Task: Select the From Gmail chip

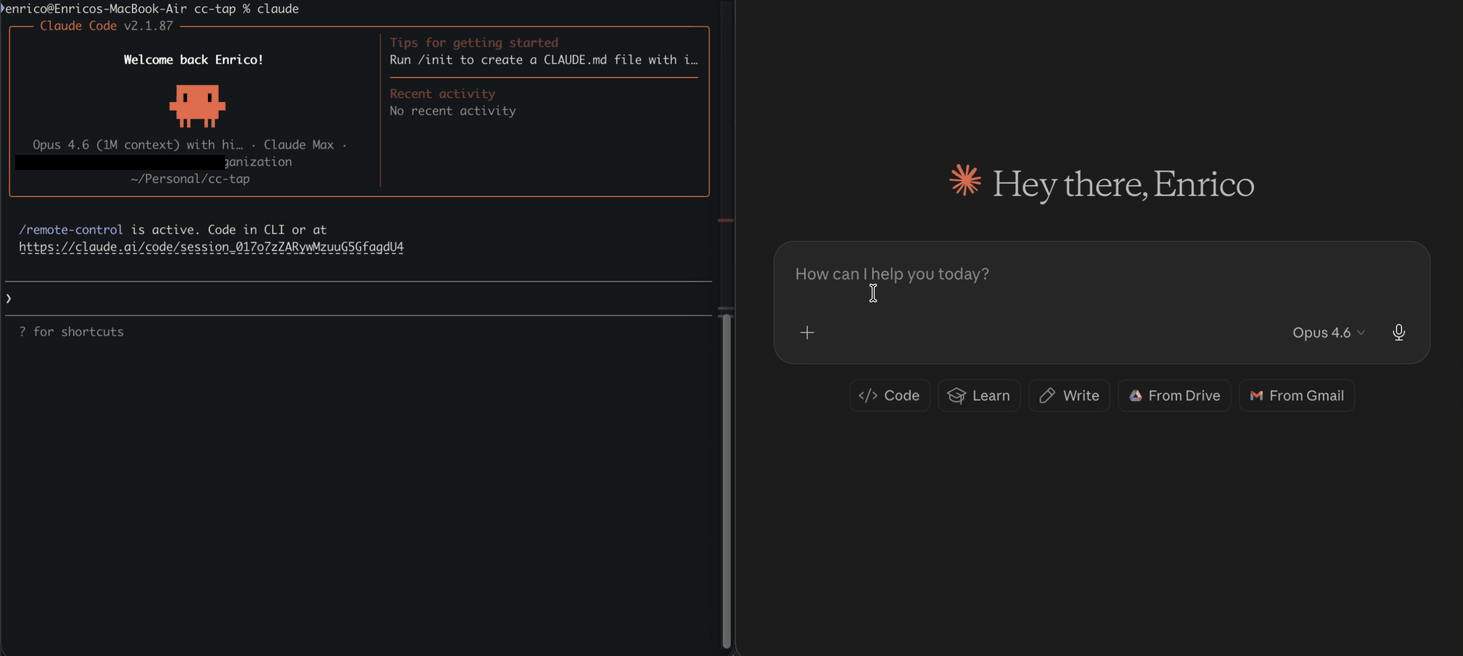Action: click(x=1297, y=395)
